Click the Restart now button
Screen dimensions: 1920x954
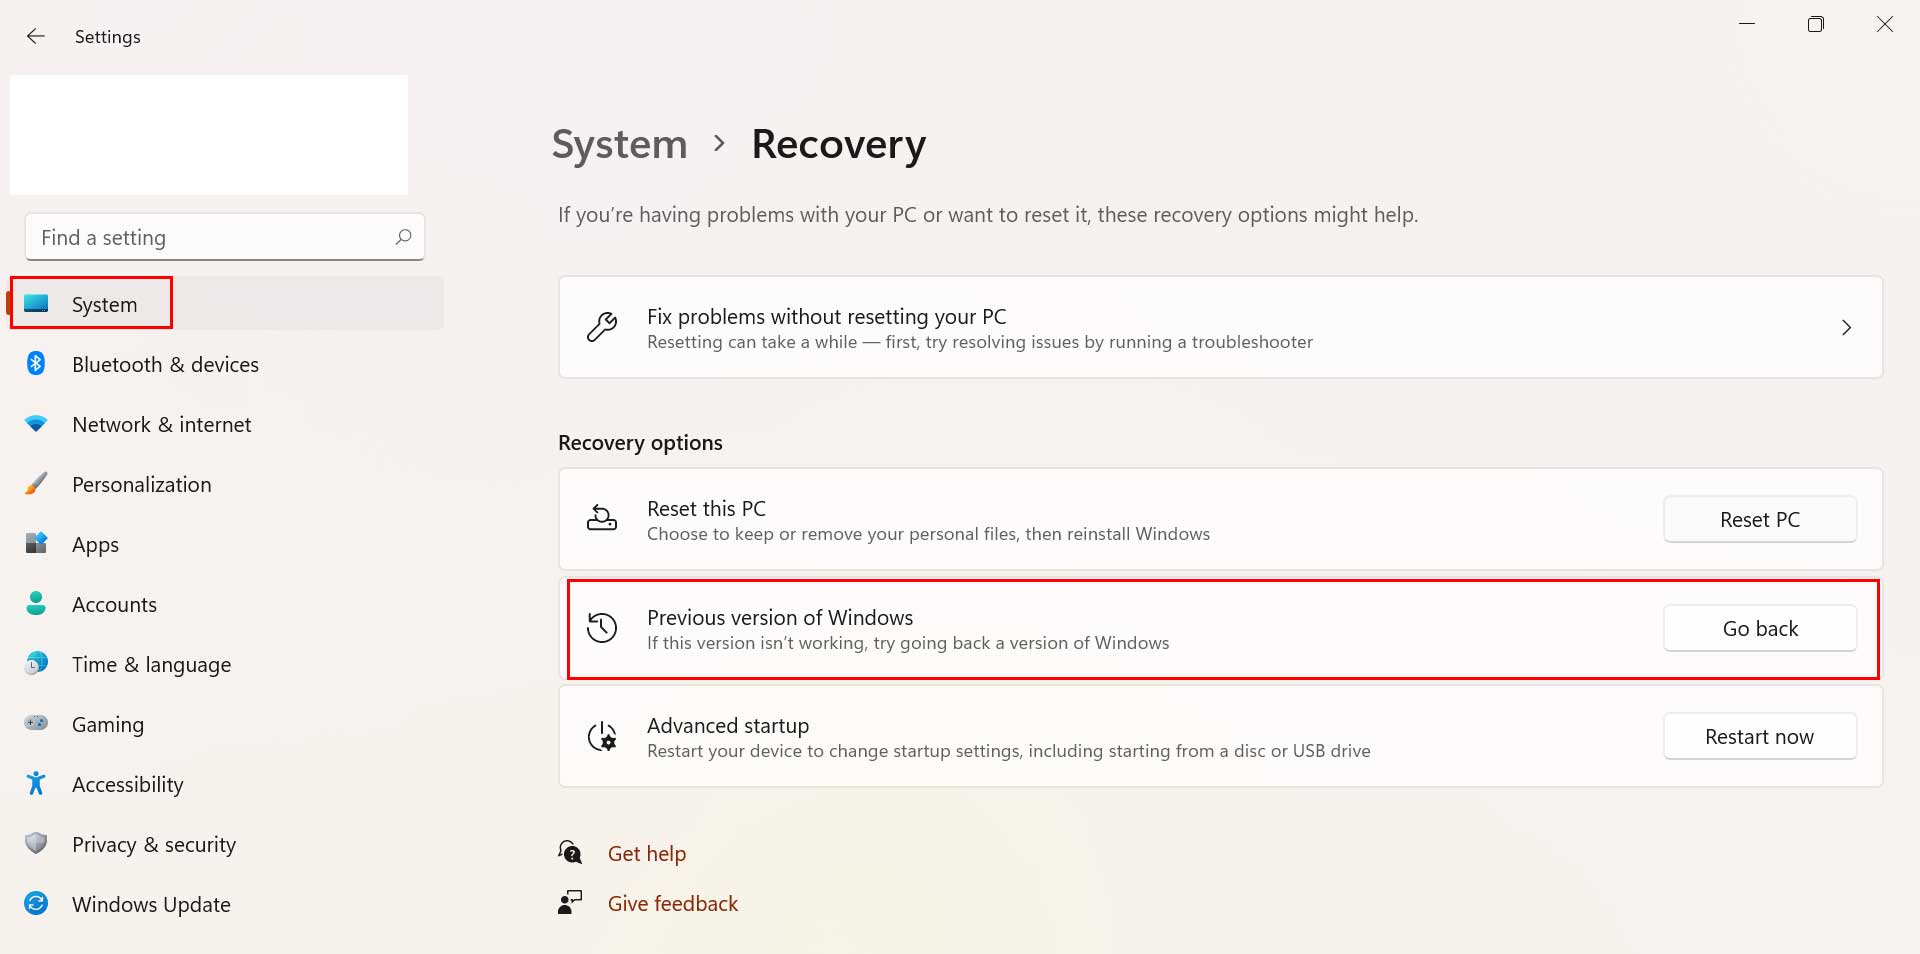click(x=1759, y=736)
